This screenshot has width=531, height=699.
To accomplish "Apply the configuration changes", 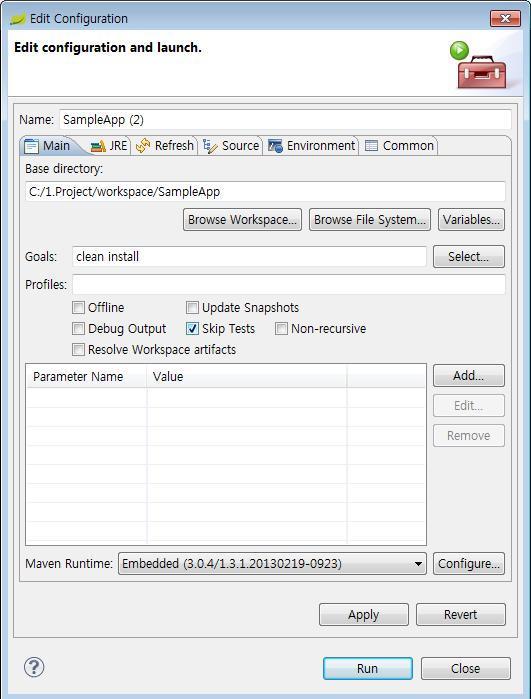I will [364, 615].
